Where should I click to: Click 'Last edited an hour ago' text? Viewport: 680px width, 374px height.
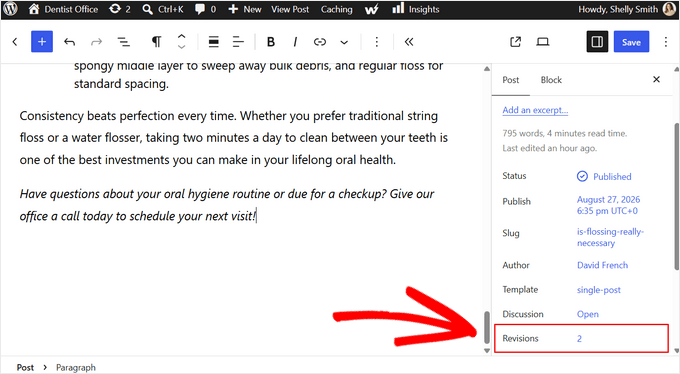click(549, 148)
